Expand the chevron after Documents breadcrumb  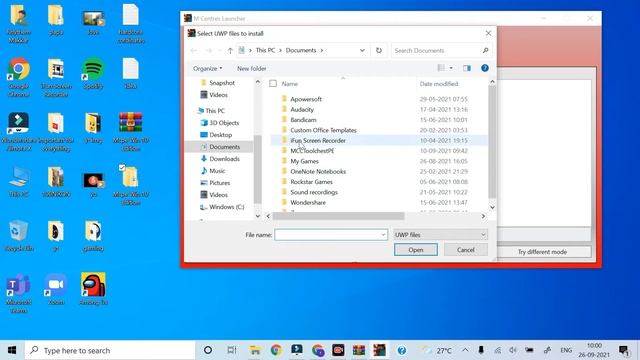322,50
